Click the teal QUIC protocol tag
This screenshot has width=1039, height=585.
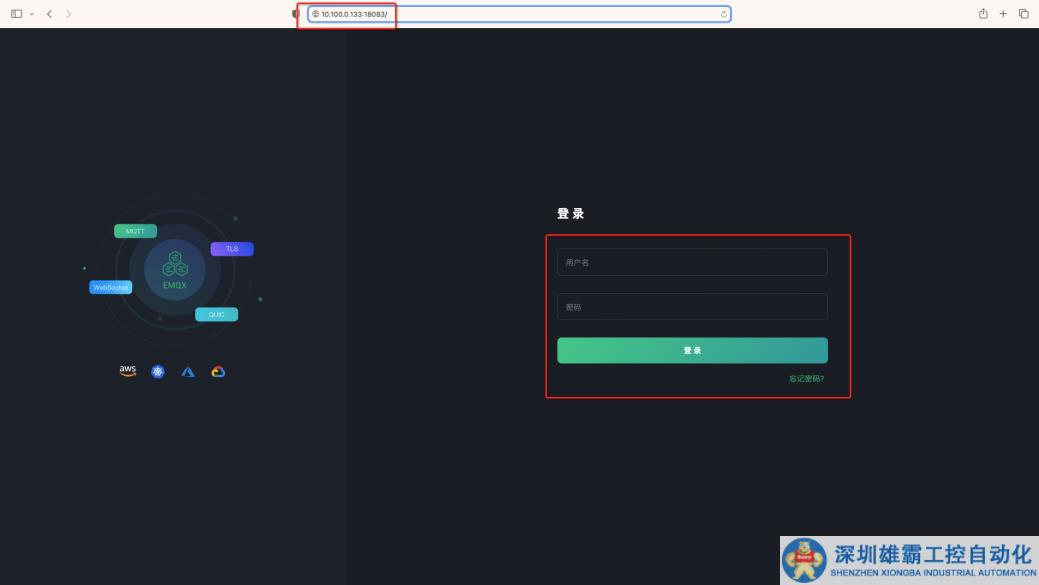point(216,314)
